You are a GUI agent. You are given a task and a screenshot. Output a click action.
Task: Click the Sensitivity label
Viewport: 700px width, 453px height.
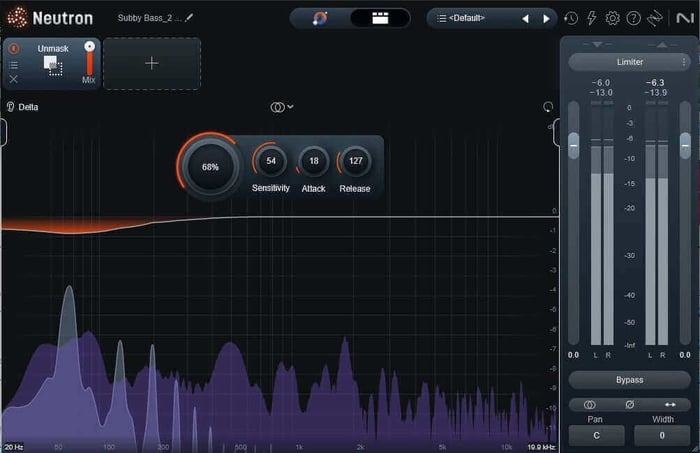tap(271, 188)
